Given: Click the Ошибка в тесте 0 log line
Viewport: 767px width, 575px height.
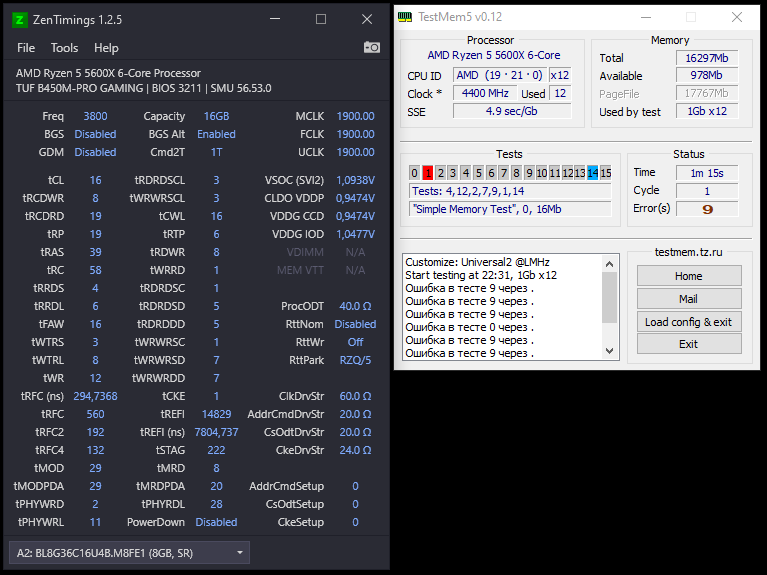Looking at the screenshot, I should click(x=470, y=327).
